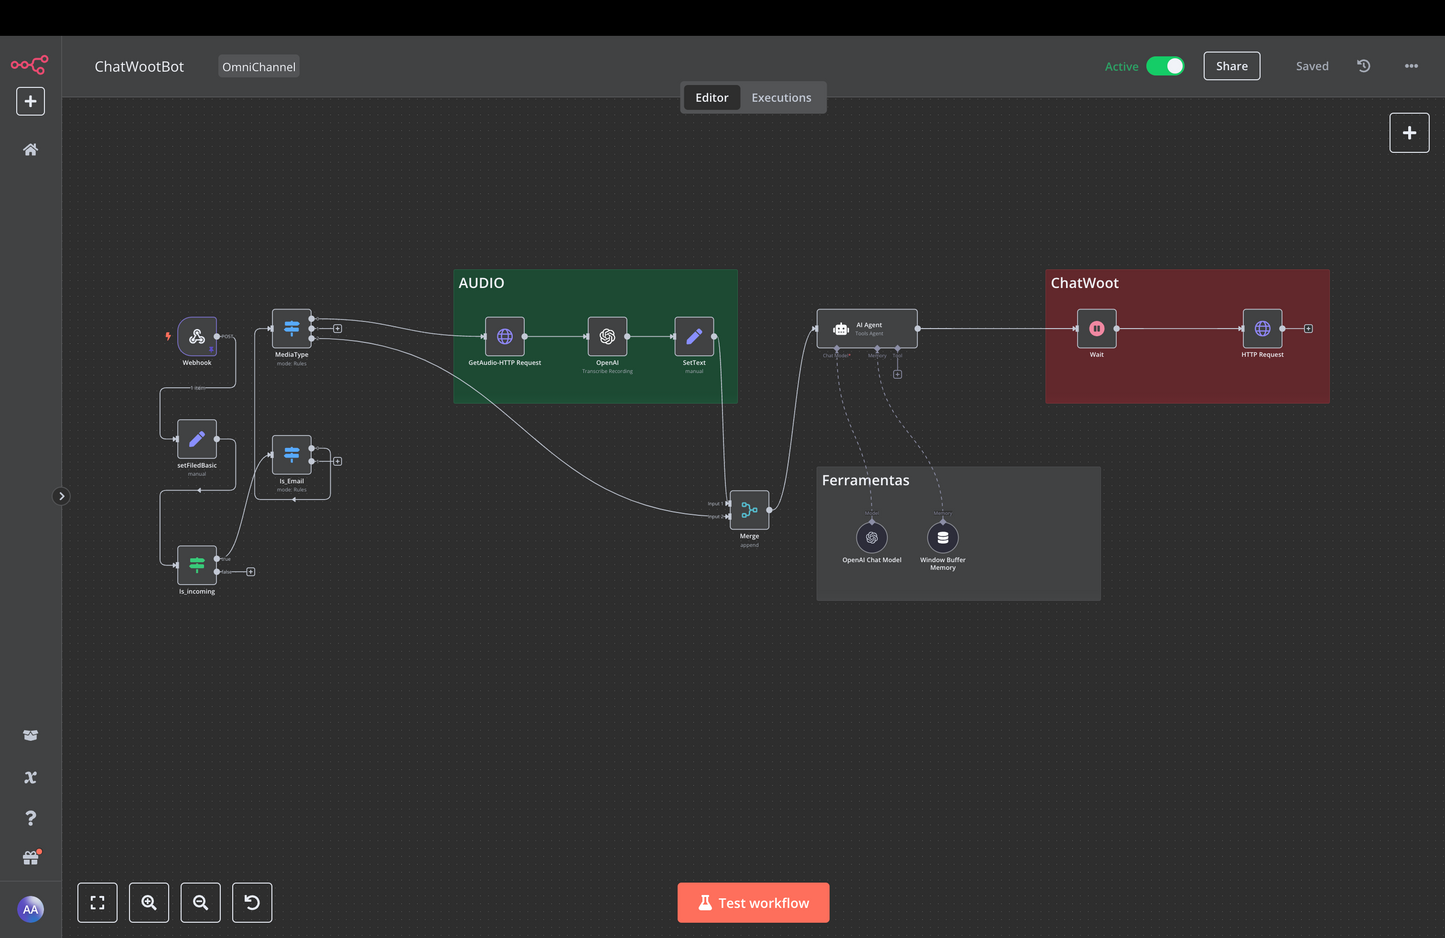Open the Is_incoming node
Screen dimensions: 1445x938
click(x=197, y=565)
